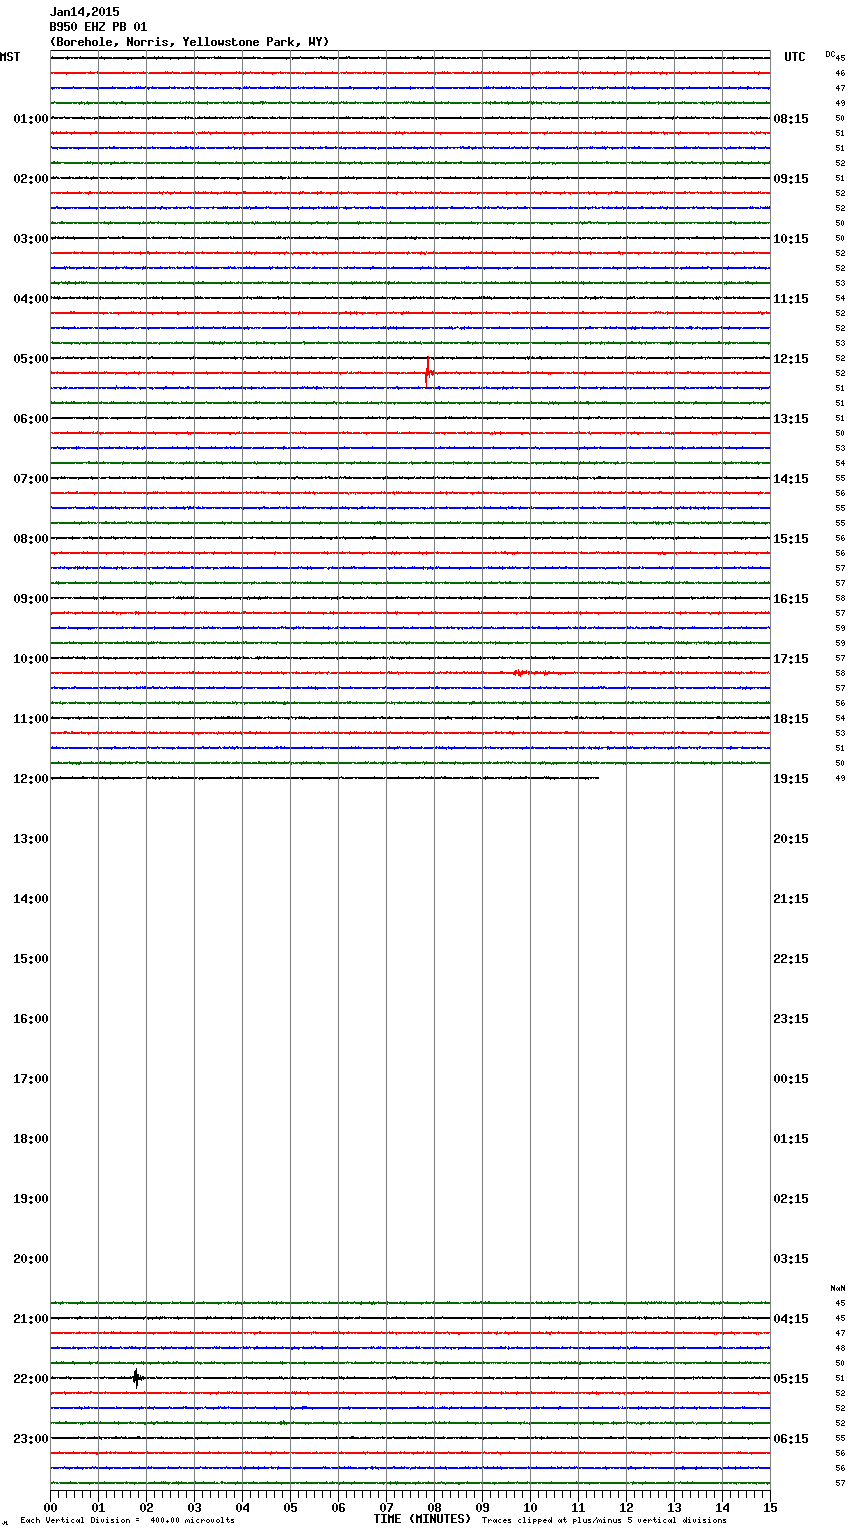Select the 01:00 MST time label
850x1534 pixels.
click(31, 119)
